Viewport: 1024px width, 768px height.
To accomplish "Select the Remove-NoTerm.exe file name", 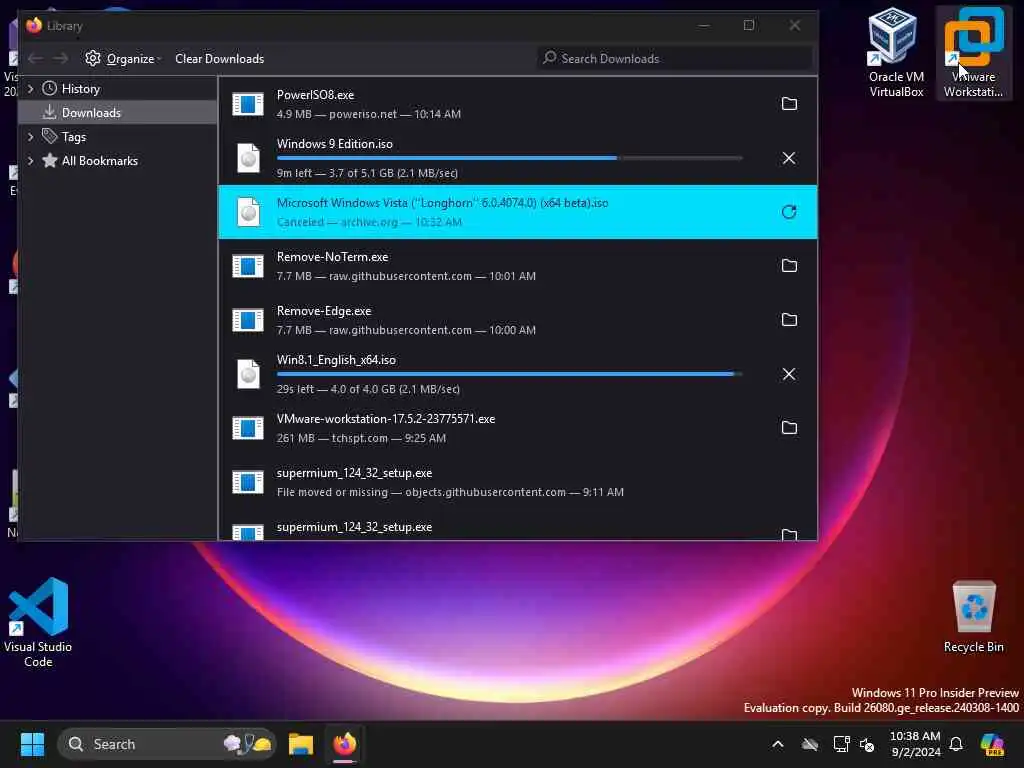I will [332, 257].
